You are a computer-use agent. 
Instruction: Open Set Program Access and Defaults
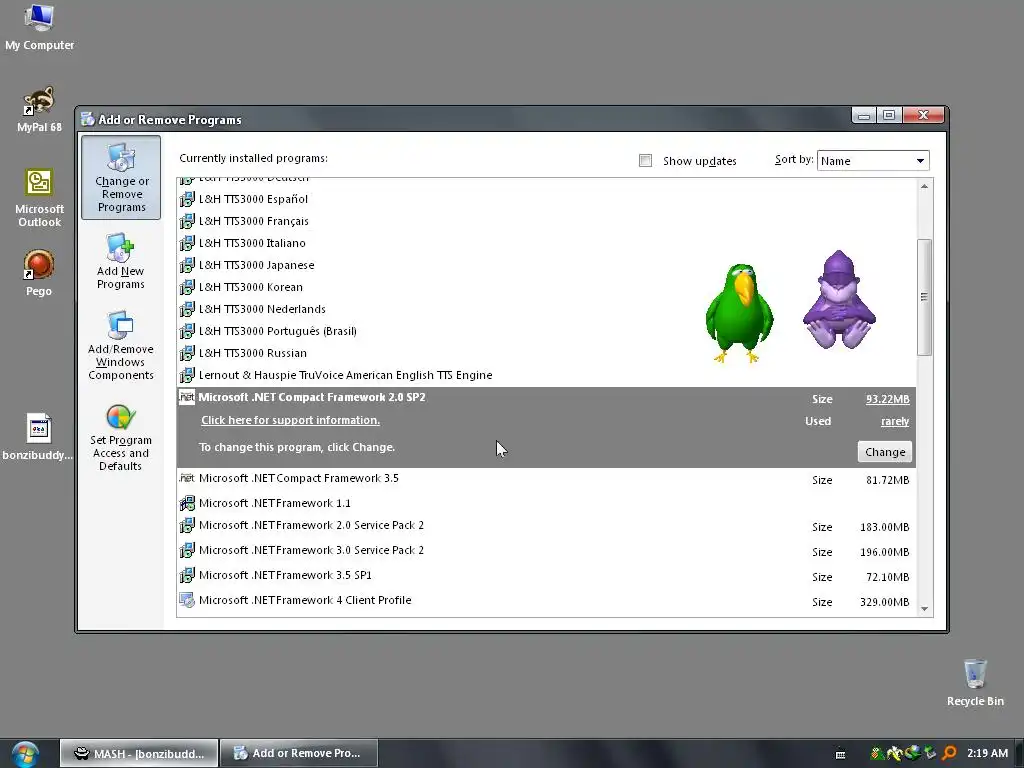[121, 438]
